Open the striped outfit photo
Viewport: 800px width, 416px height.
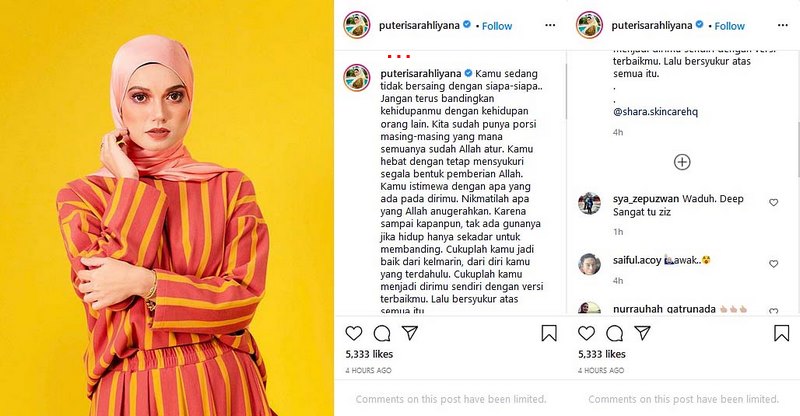(167, 208)
